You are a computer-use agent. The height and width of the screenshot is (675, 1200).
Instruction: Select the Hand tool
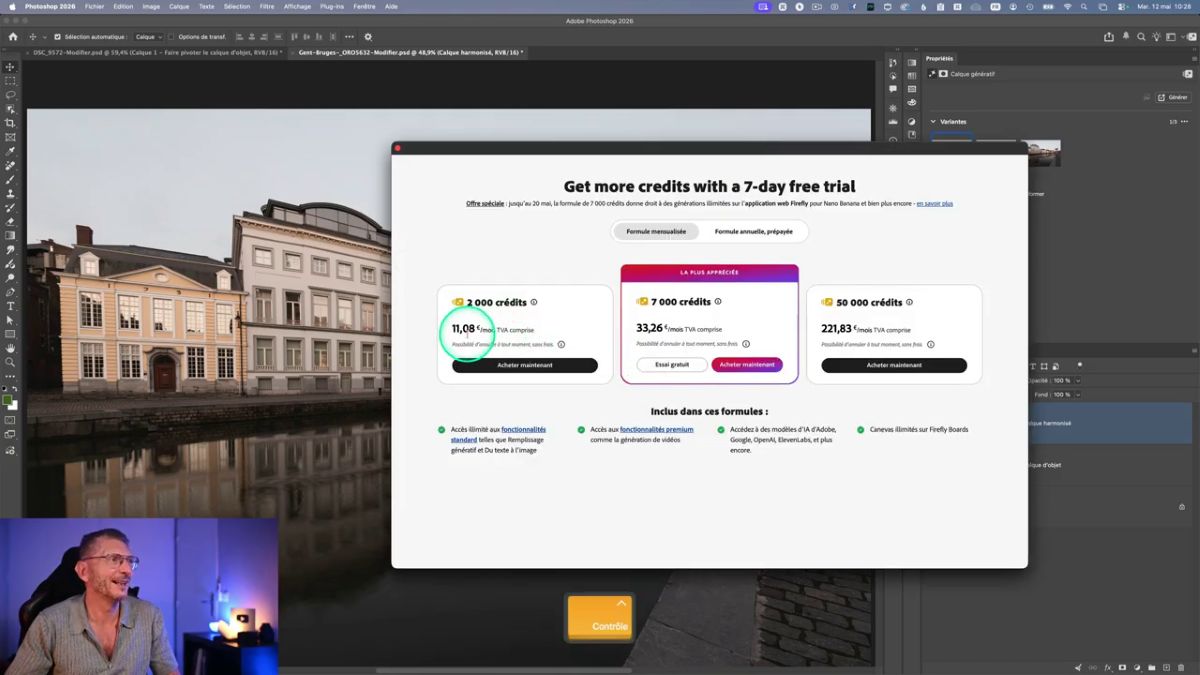click(10, 348)
